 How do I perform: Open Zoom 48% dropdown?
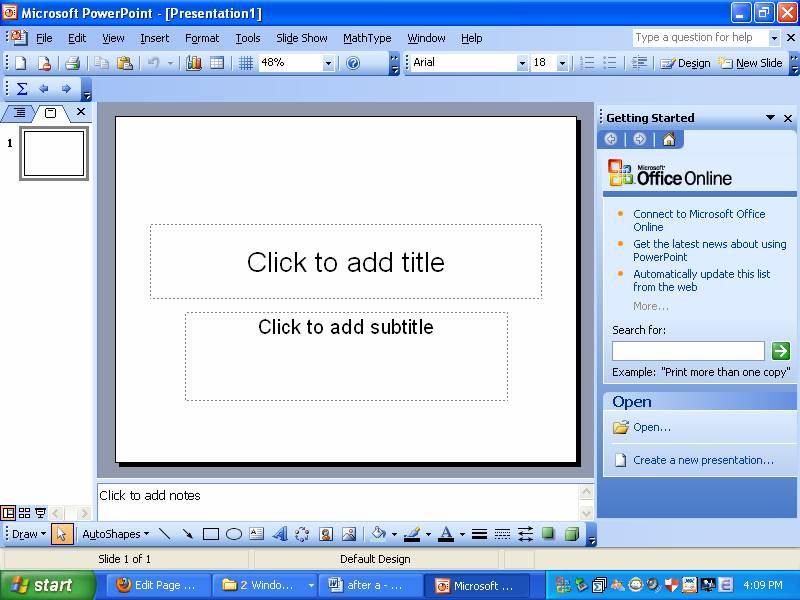point(329,63)
